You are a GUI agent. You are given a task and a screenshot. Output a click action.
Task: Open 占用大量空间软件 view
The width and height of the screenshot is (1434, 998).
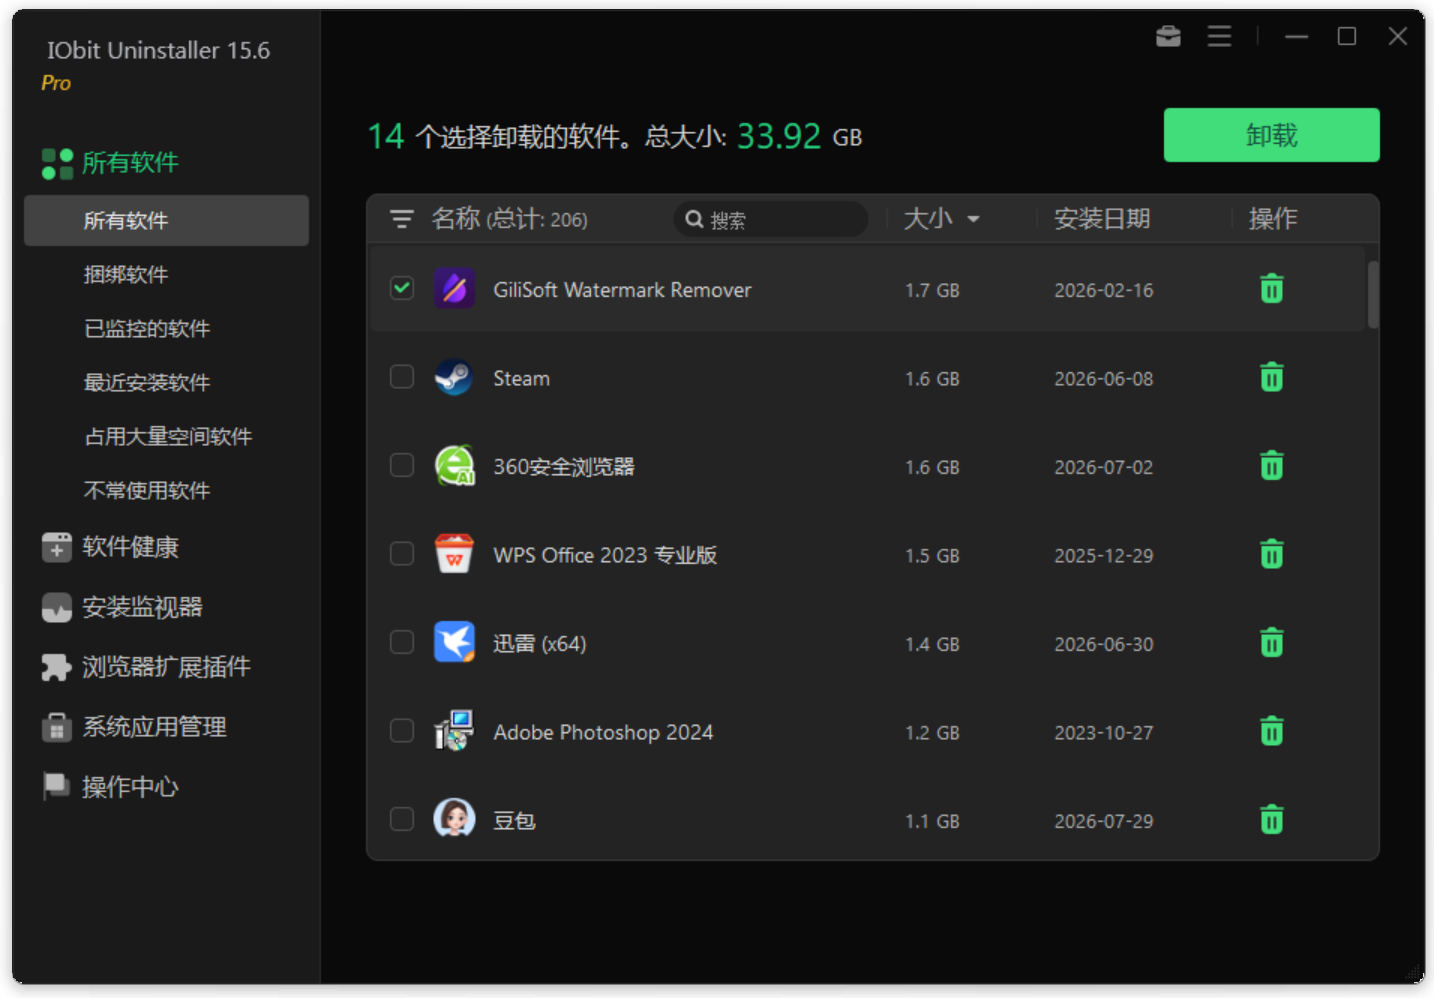168,436
